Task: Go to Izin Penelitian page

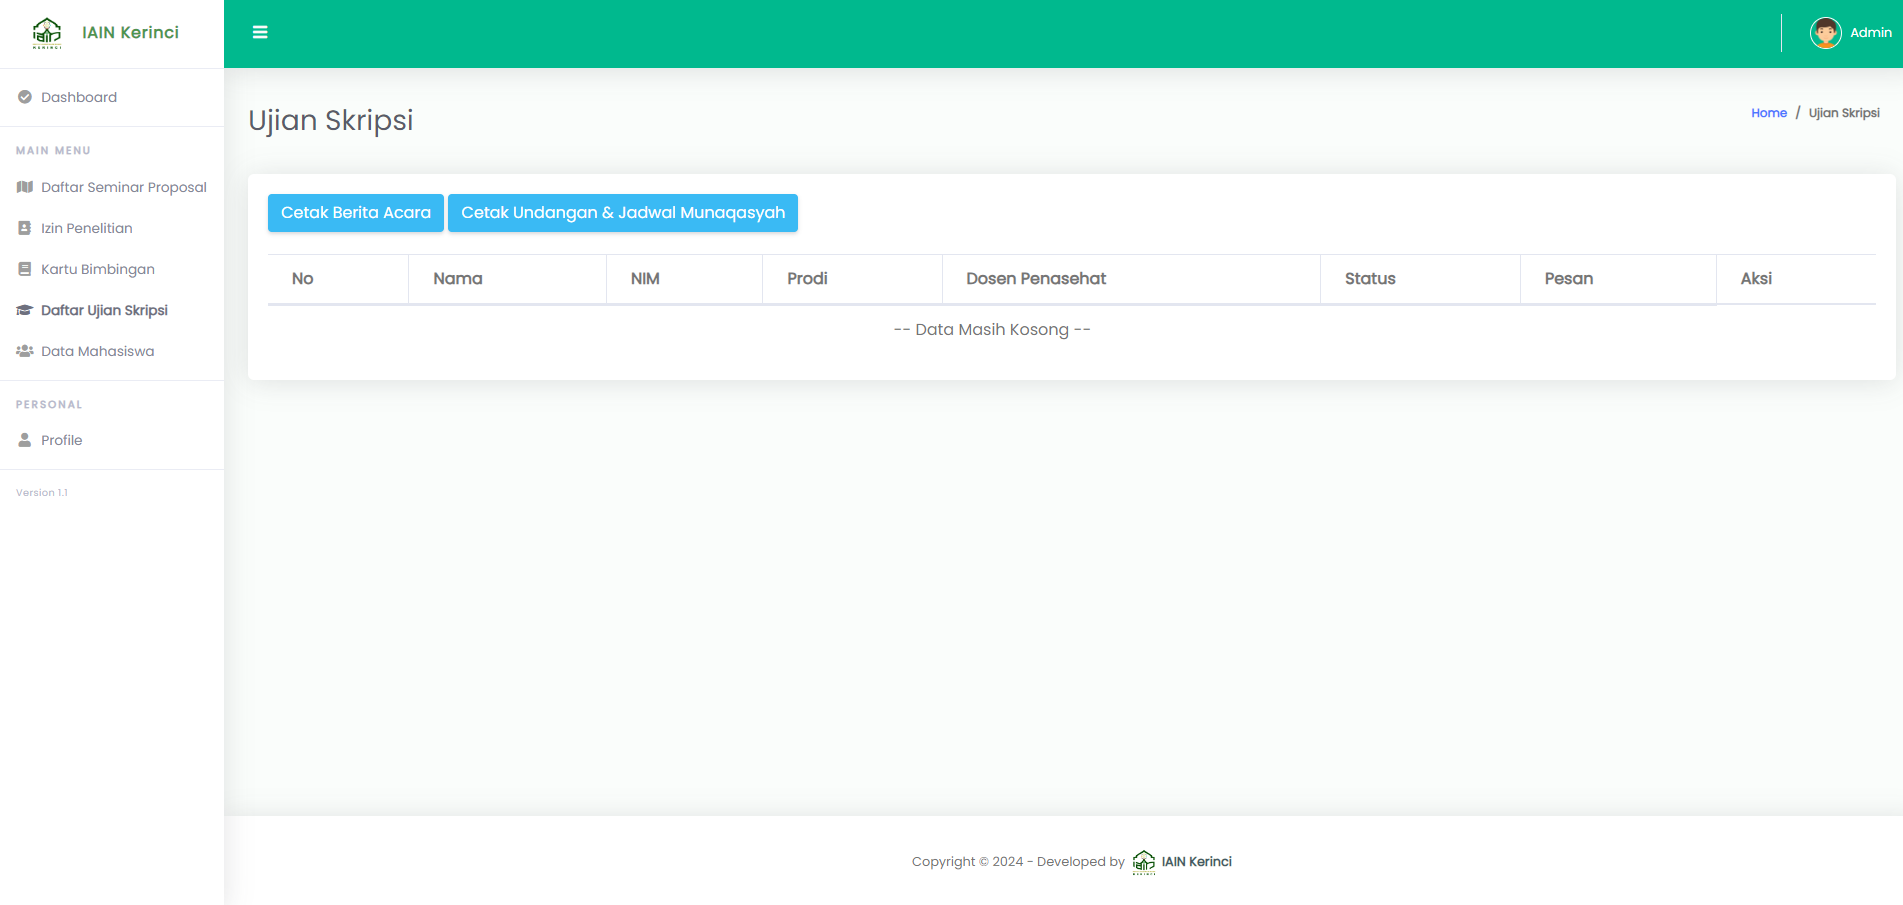Action: point(112,228)
